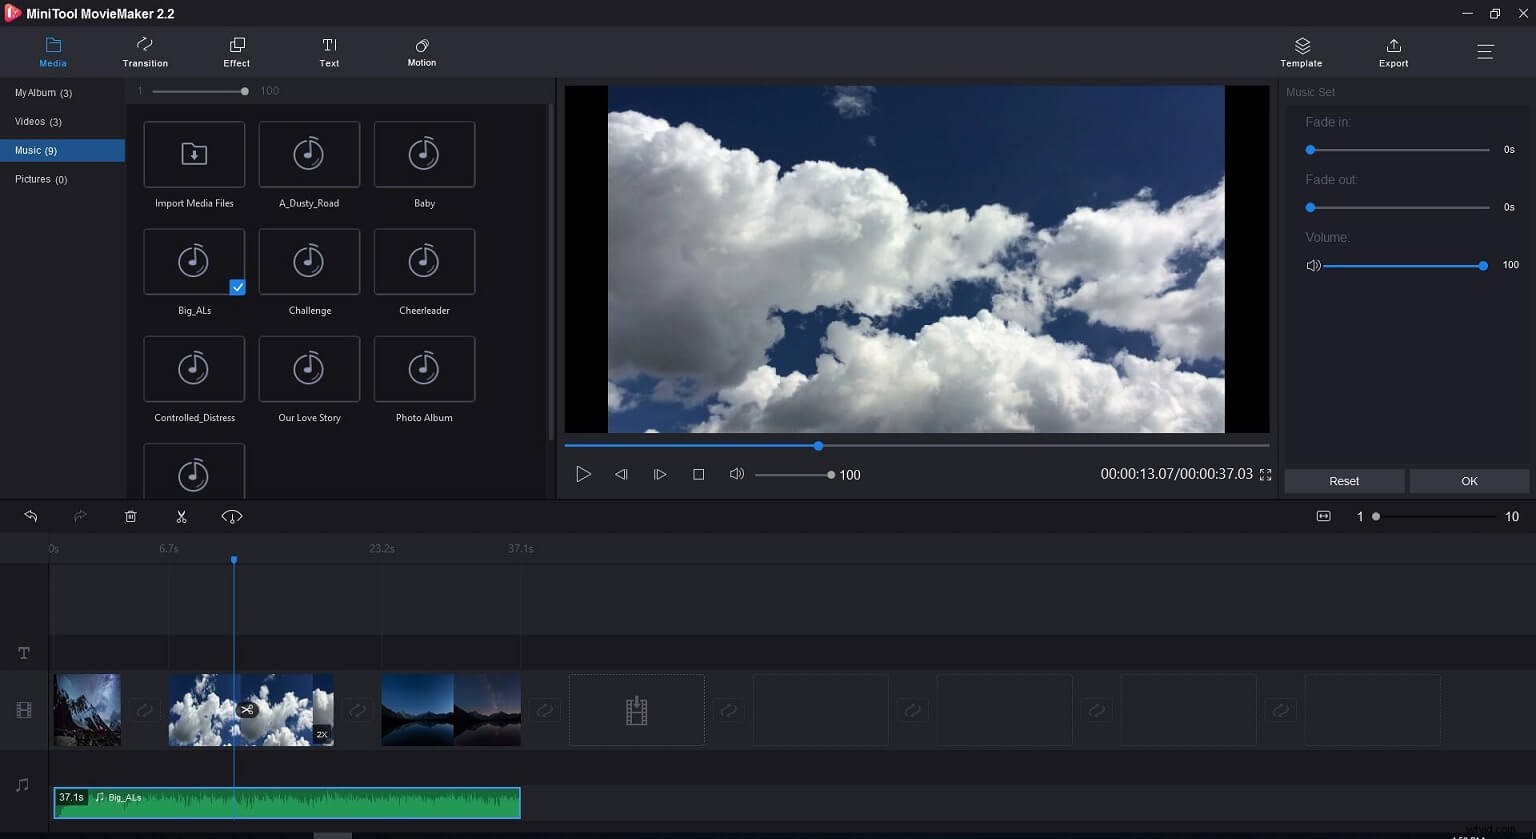Open the Transition panel

click(x=144, y=52)
